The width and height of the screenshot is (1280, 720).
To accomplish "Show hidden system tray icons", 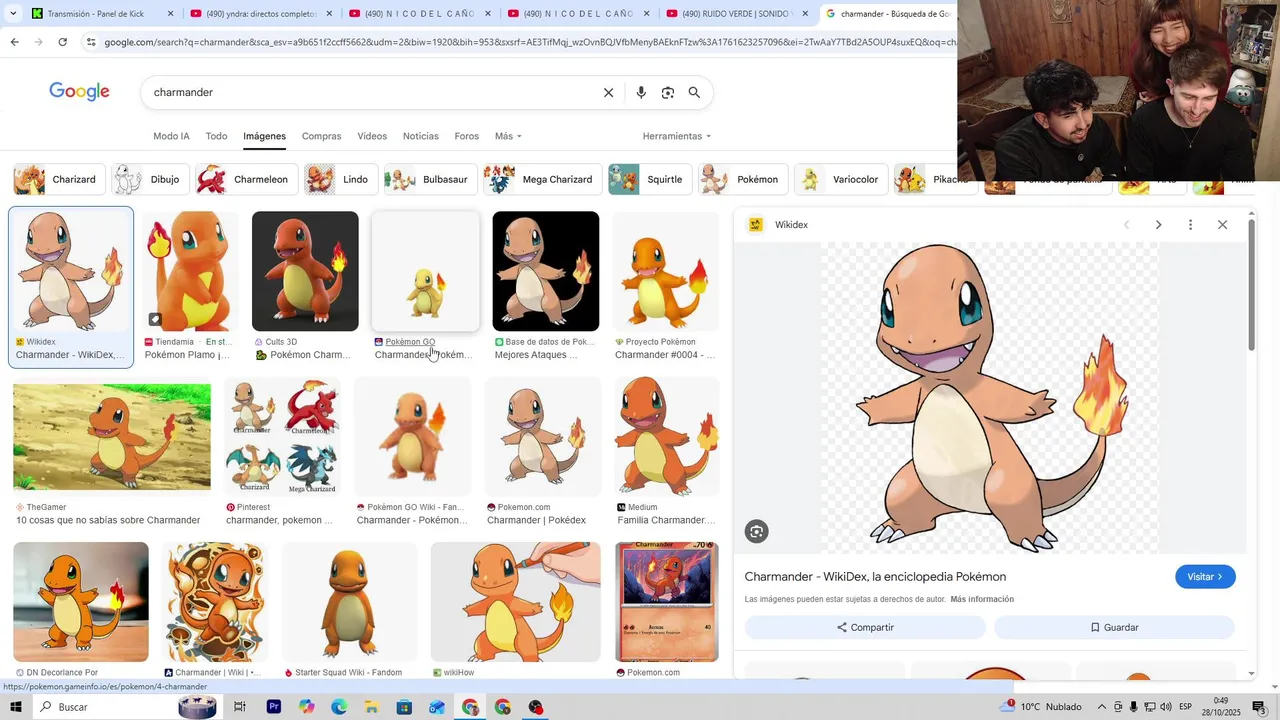I will (1102, 707).
